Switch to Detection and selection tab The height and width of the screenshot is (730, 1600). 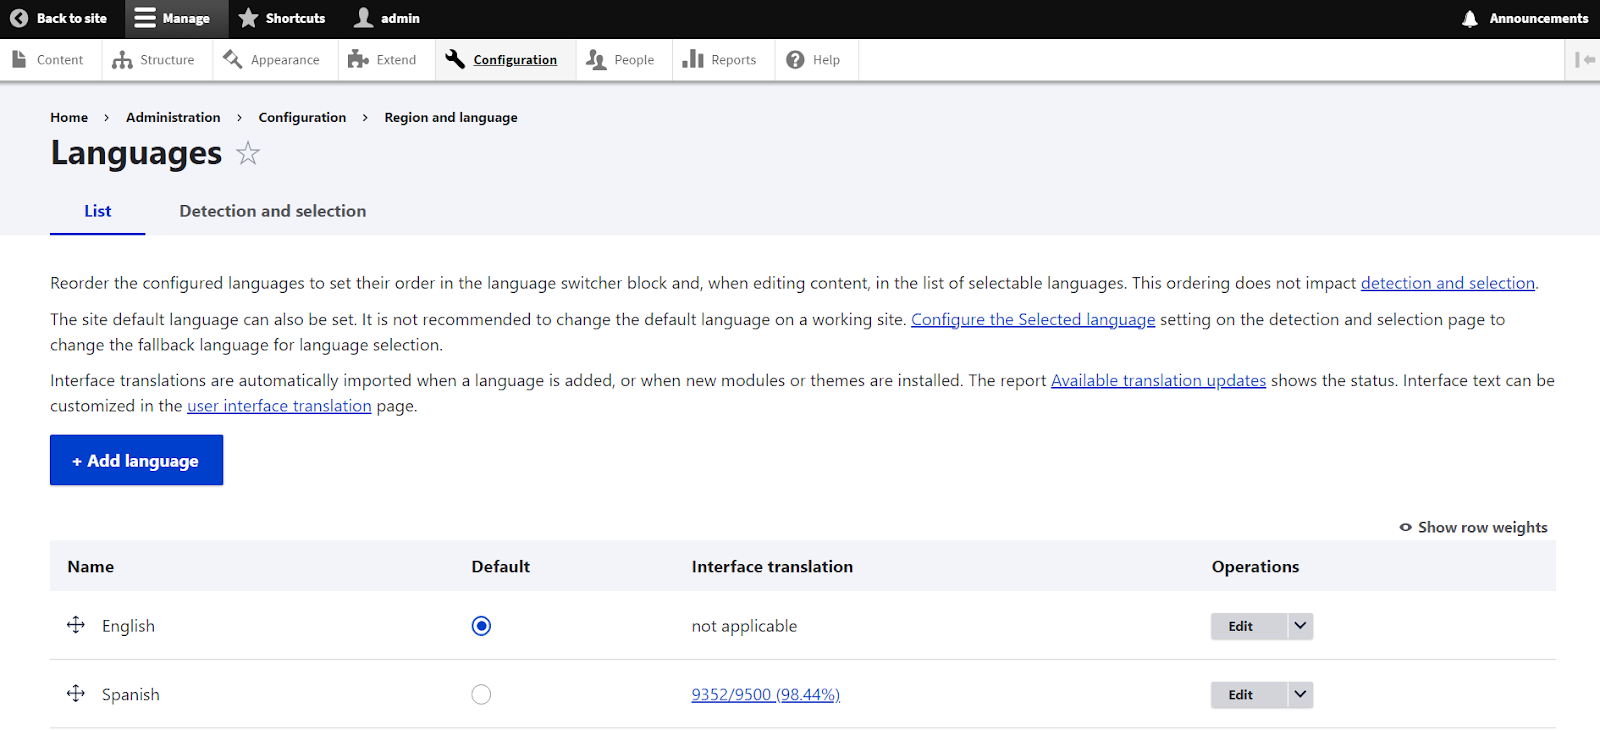(273, 211)
